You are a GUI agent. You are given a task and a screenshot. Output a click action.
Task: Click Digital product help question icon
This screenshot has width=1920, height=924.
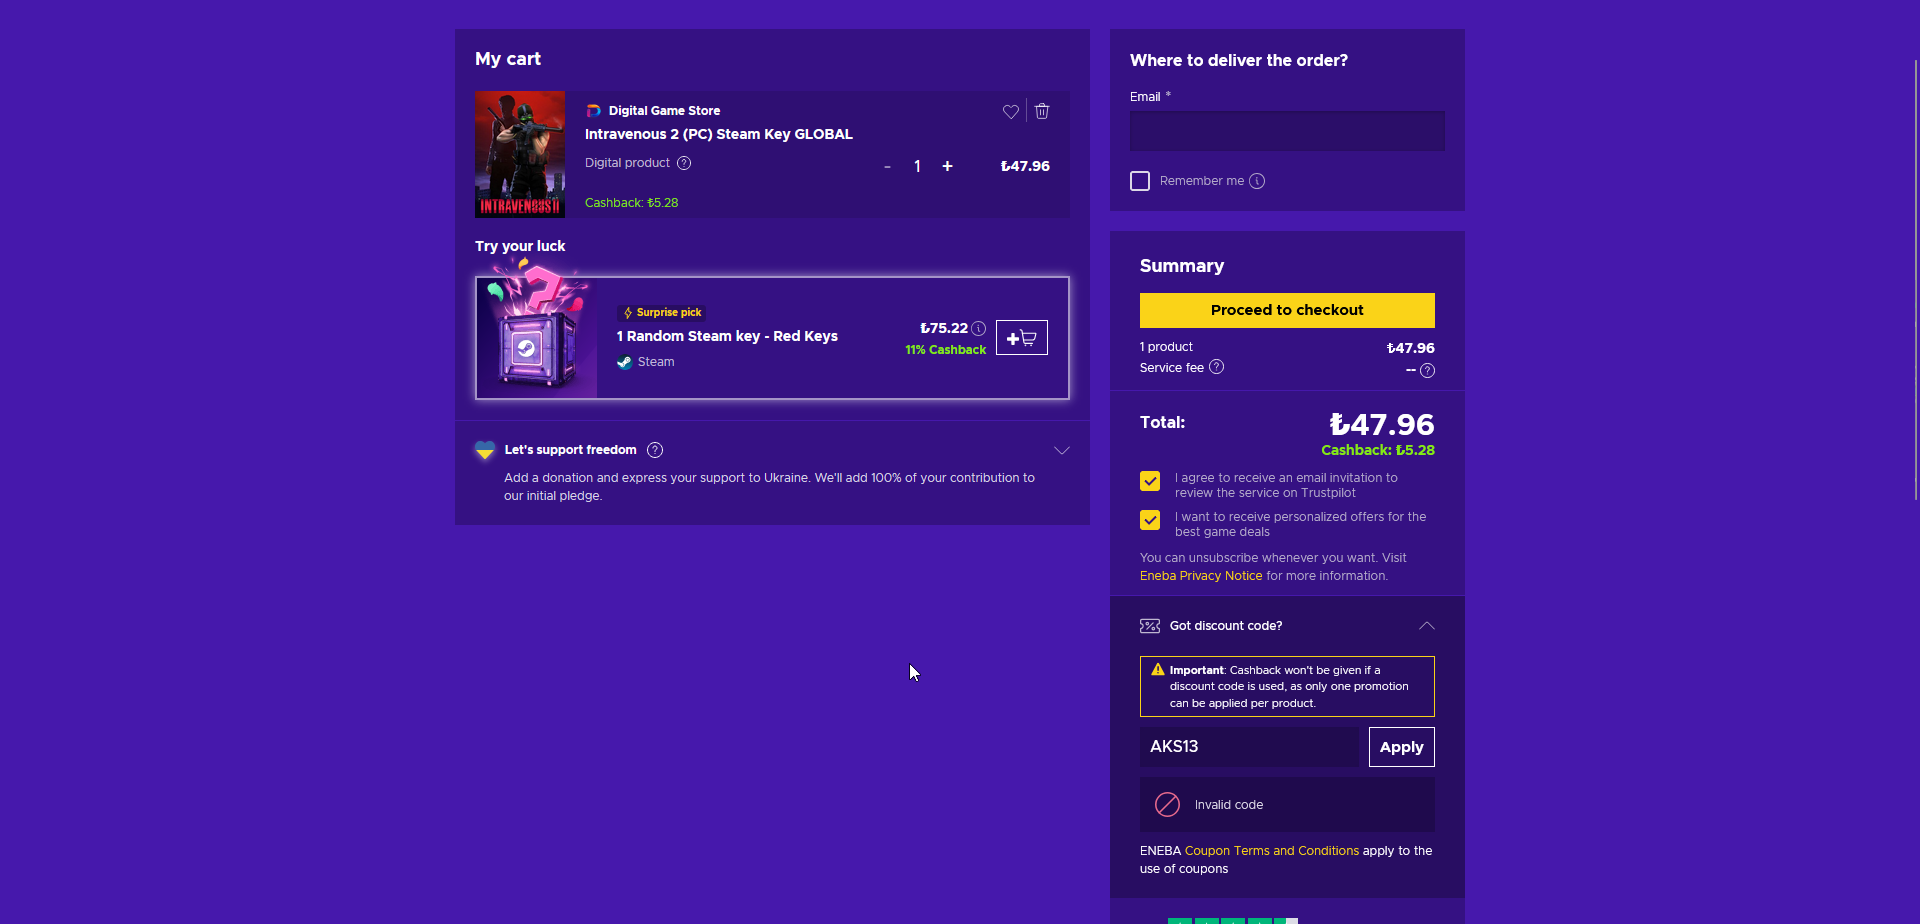pos(684,163)
